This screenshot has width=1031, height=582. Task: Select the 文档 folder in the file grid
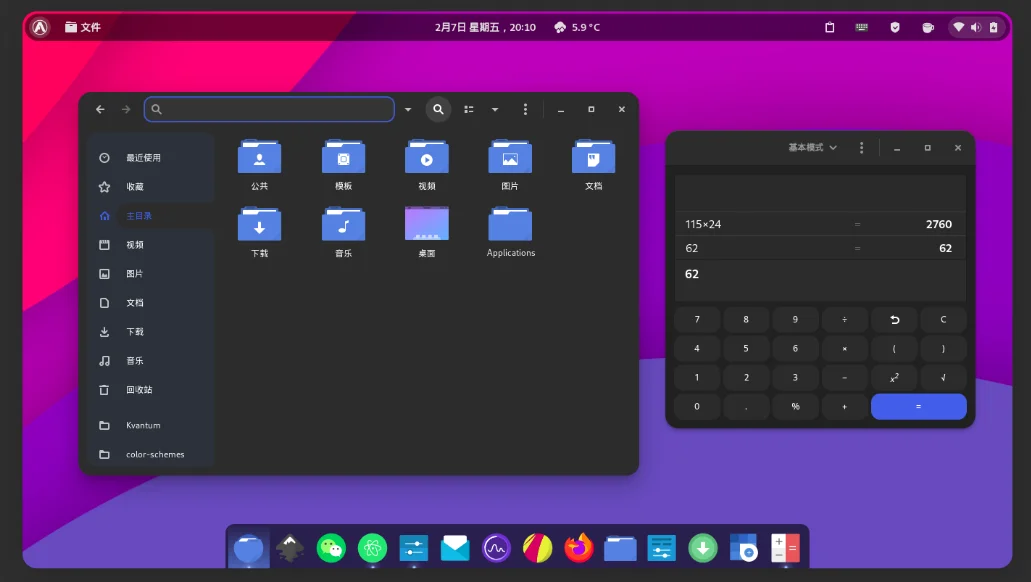594,157
